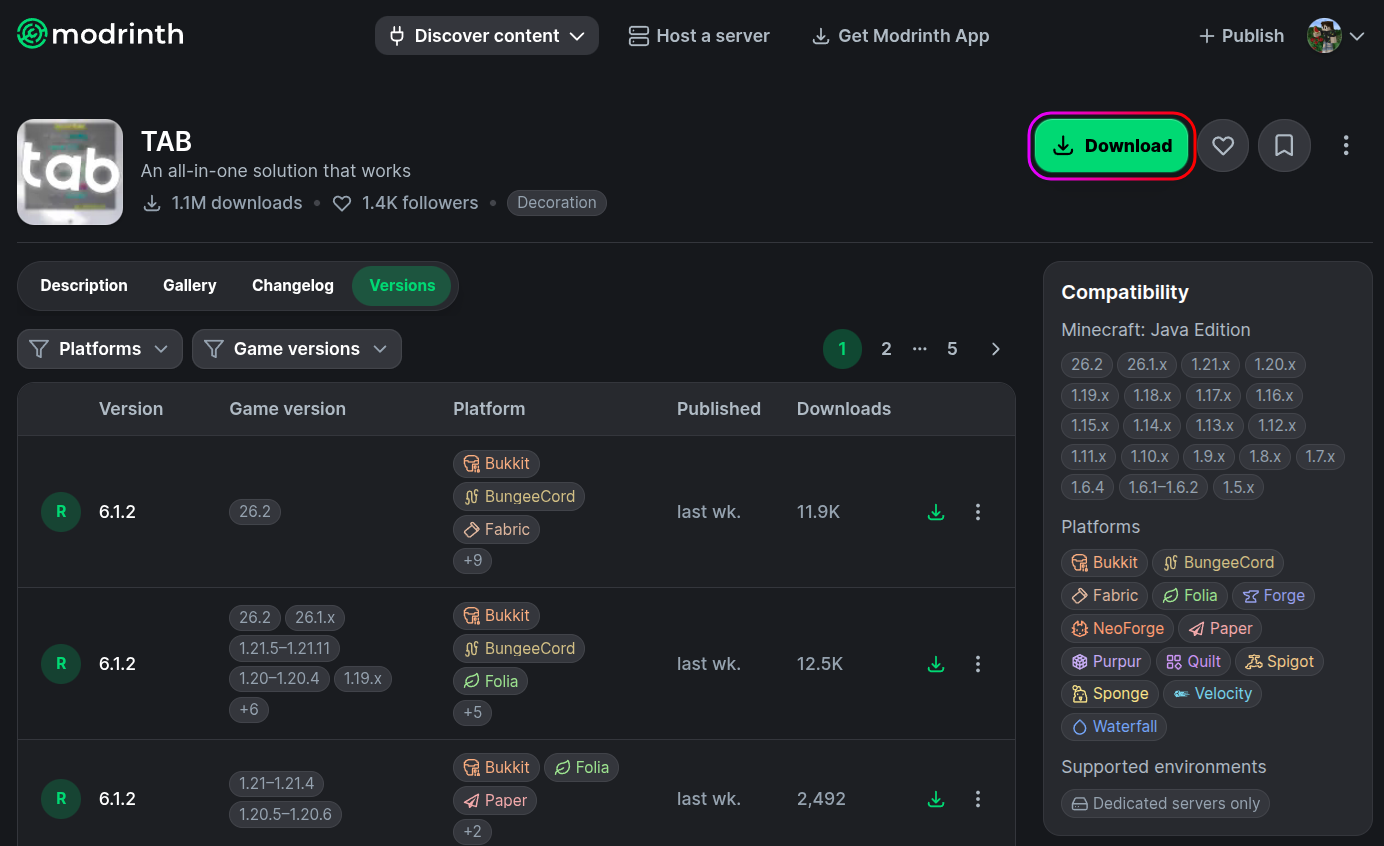Select the Versions tab
This screenshot has width=1384, height=846.
tap(402, 286)
